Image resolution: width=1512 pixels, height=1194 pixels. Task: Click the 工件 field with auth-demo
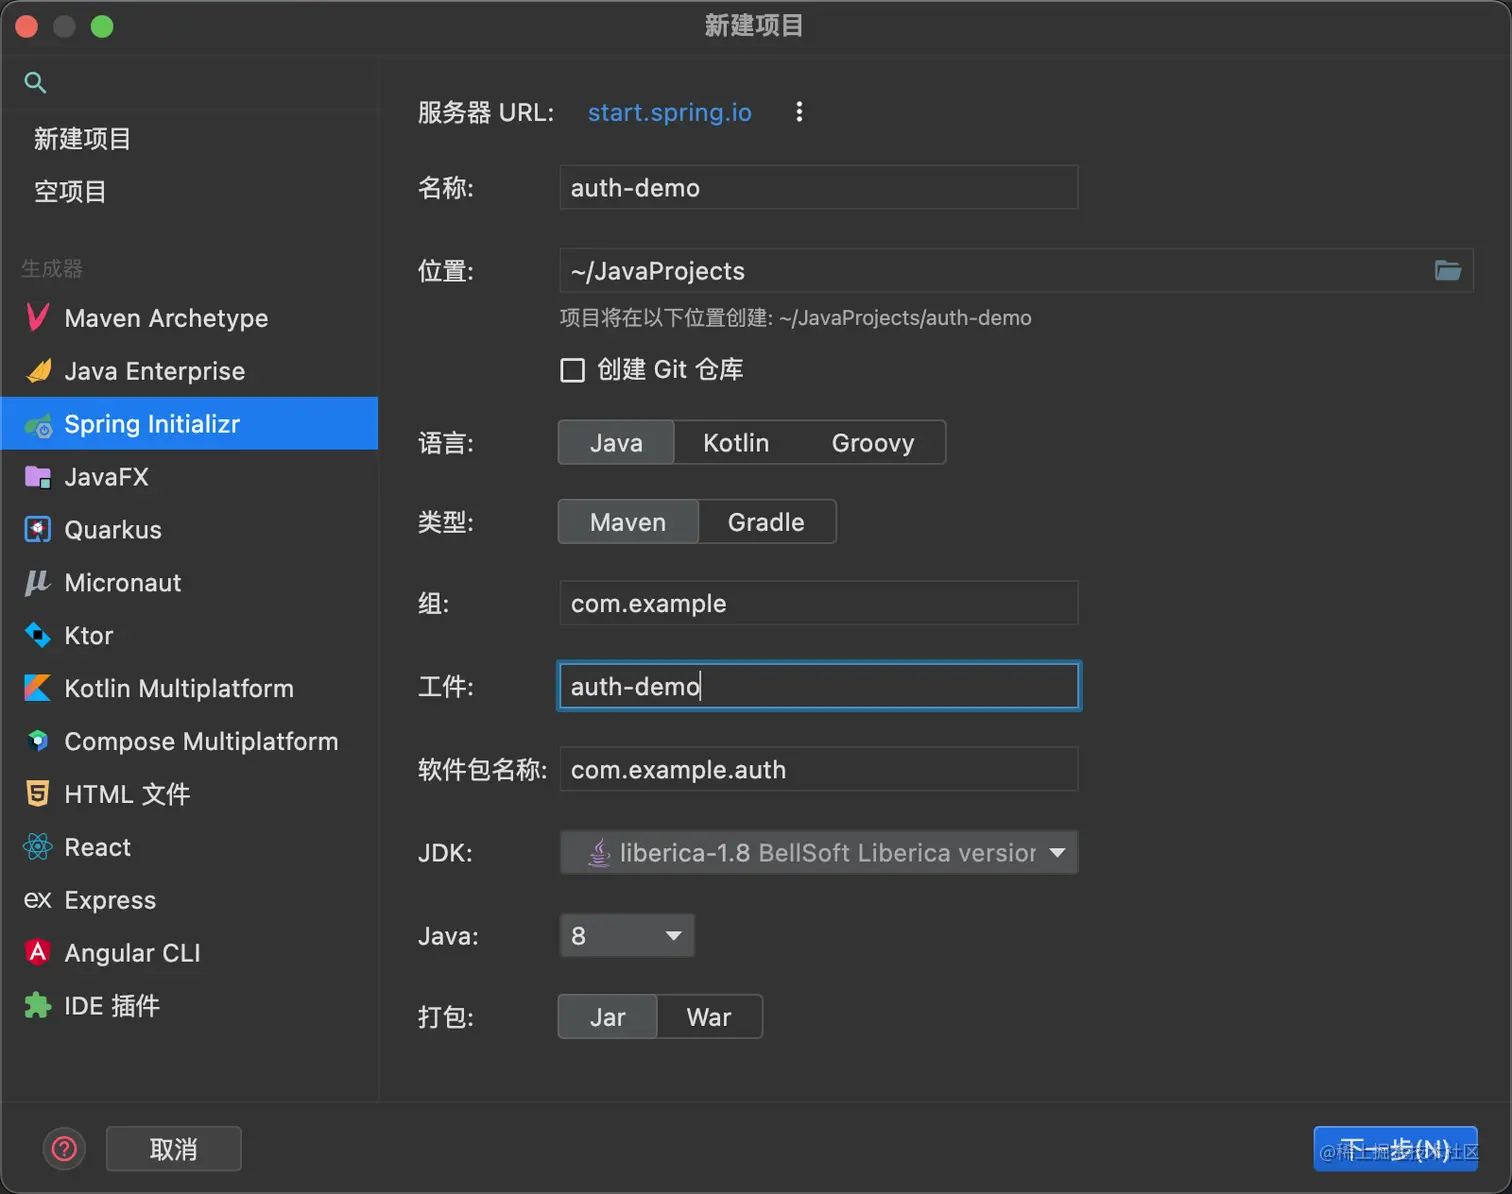[818, 686]
